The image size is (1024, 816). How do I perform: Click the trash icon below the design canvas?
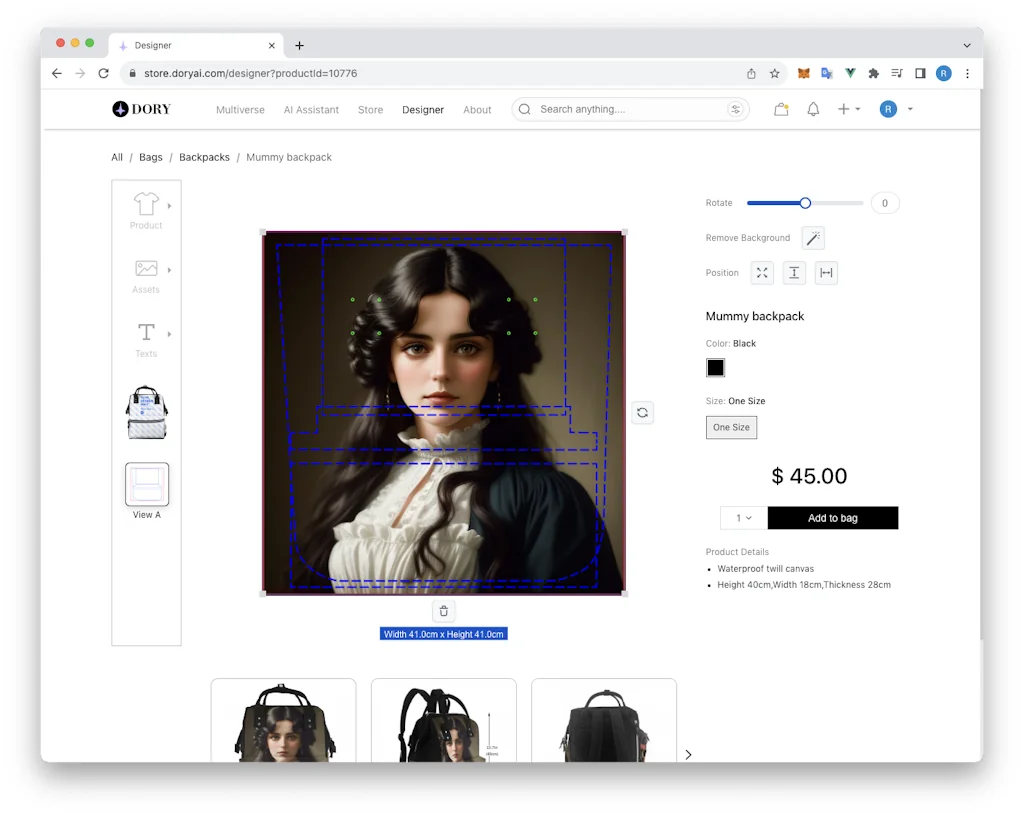(x=444, y=611)
